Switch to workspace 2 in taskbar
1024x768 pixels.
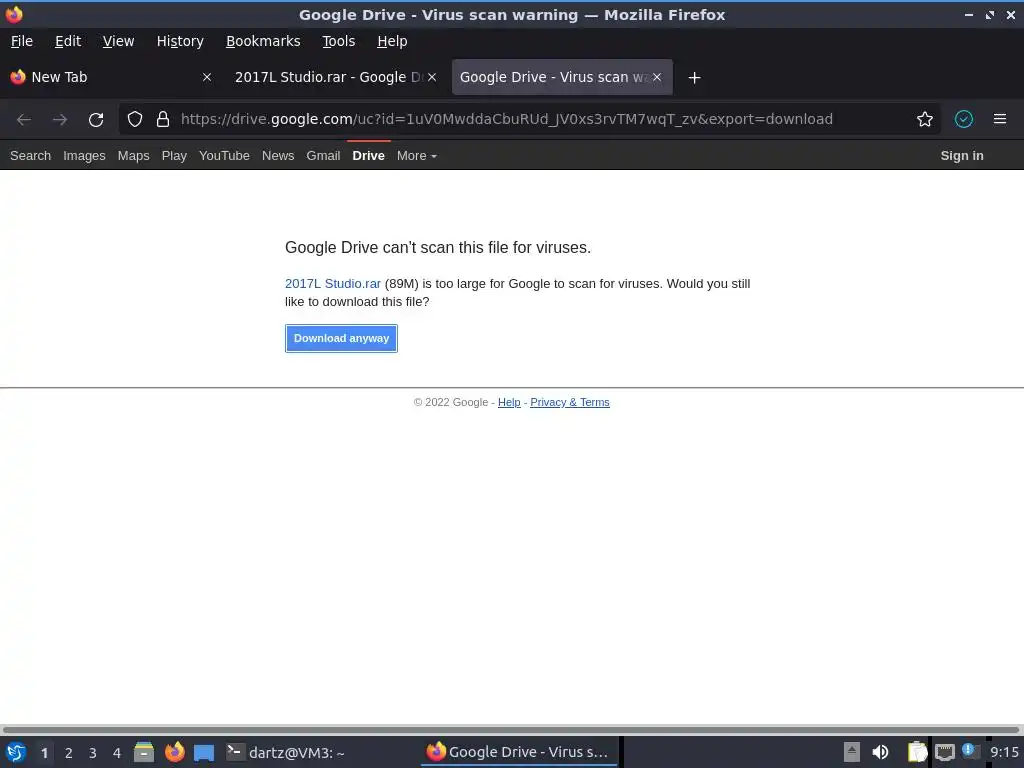pos(69,753)
